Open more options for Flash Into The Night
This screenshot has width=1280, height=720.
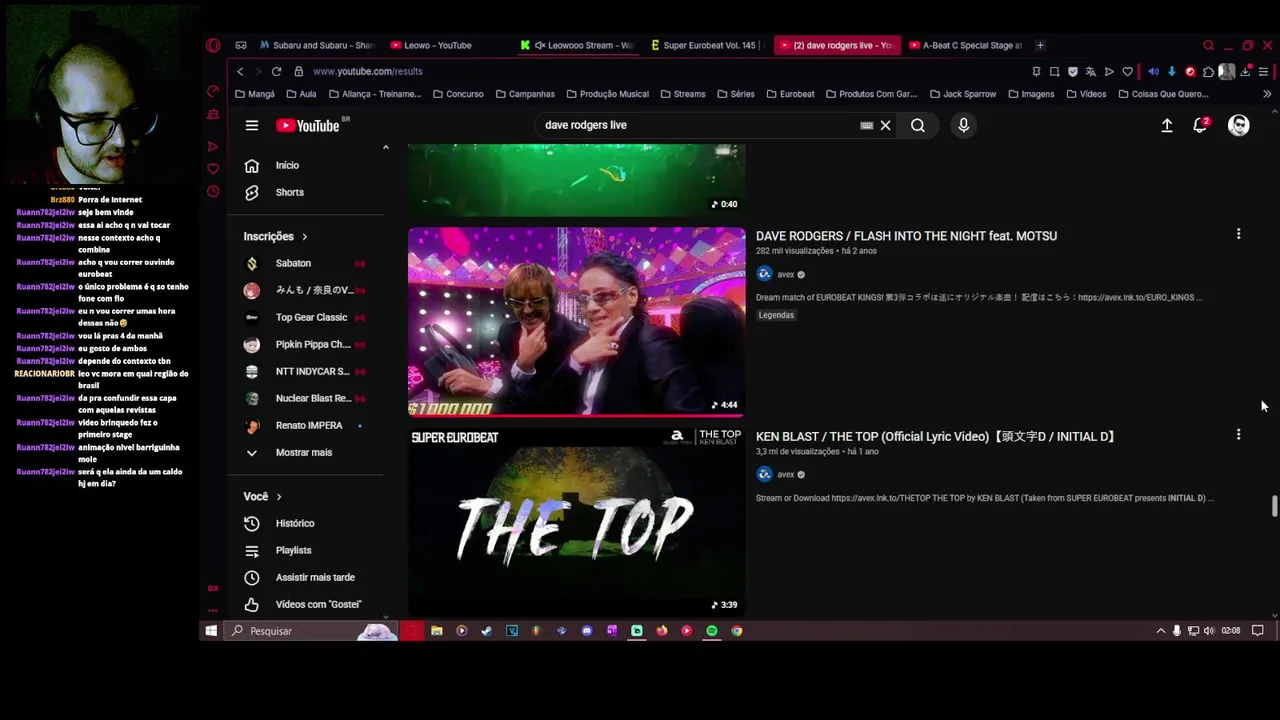(1238, 234)
